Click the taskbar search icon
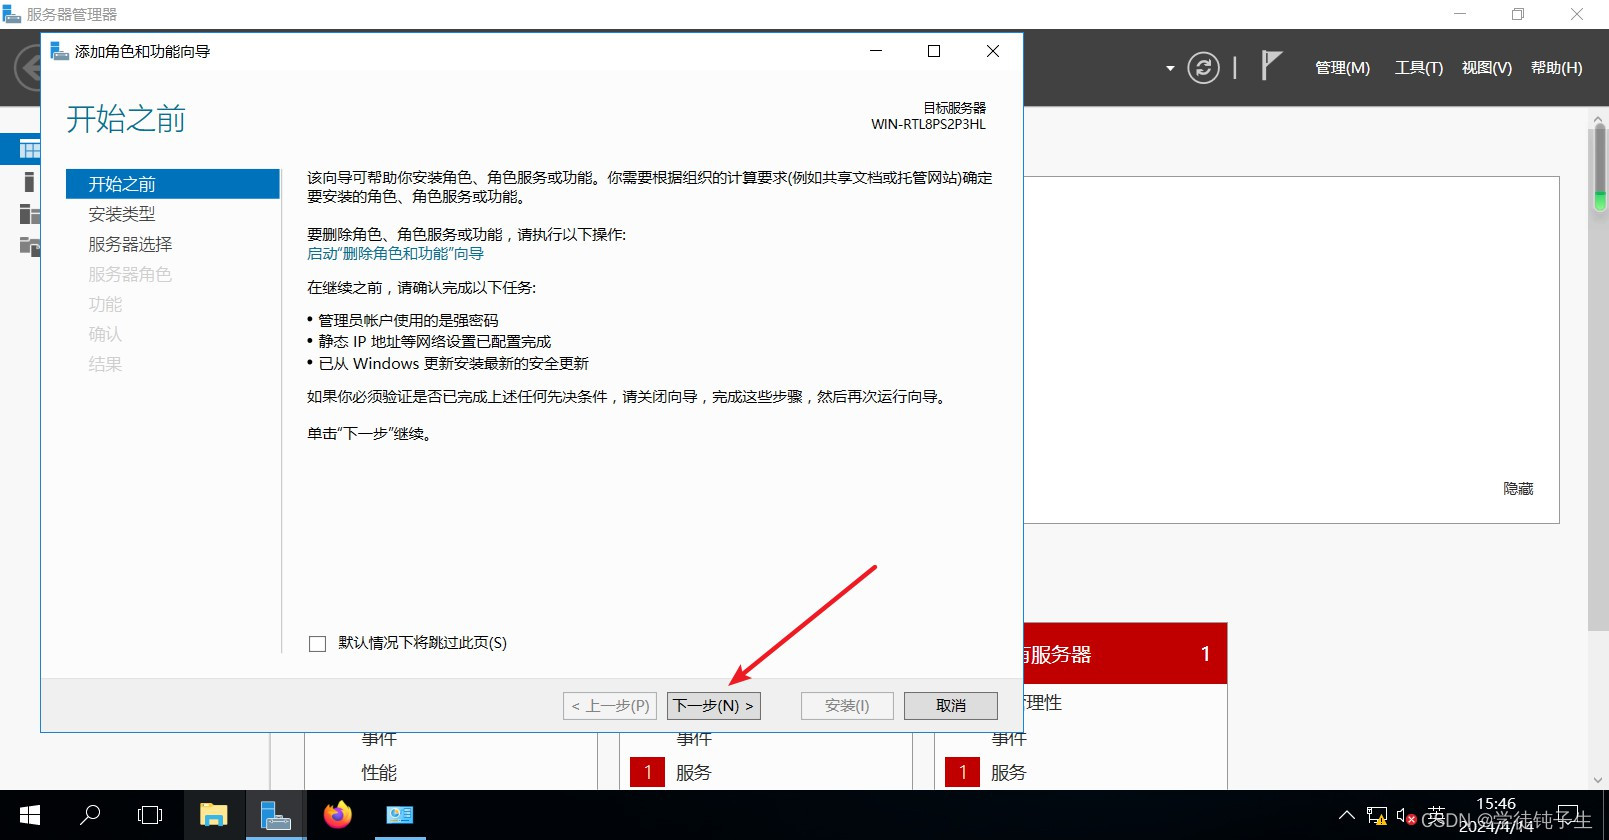 pos(90,815)
